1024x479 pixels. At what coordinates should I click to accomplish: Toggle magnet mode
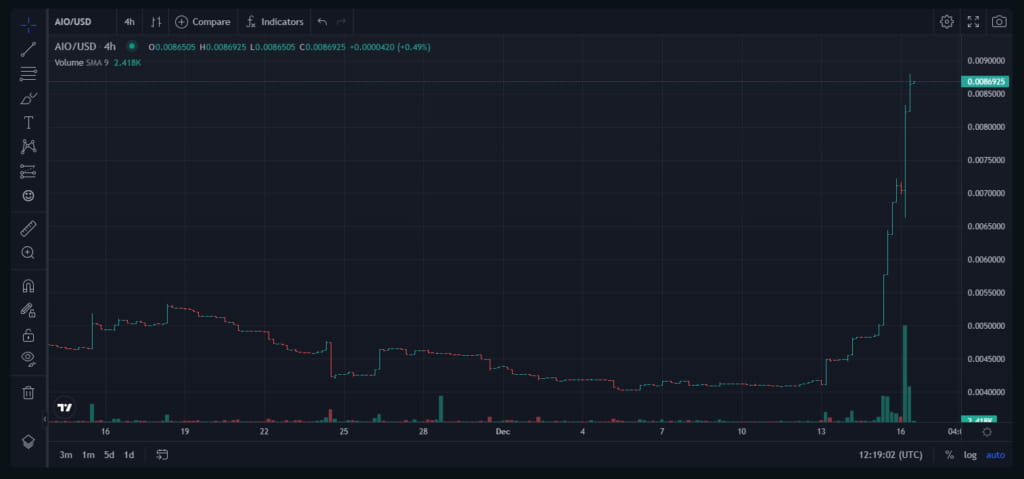(x=28, y=286)
